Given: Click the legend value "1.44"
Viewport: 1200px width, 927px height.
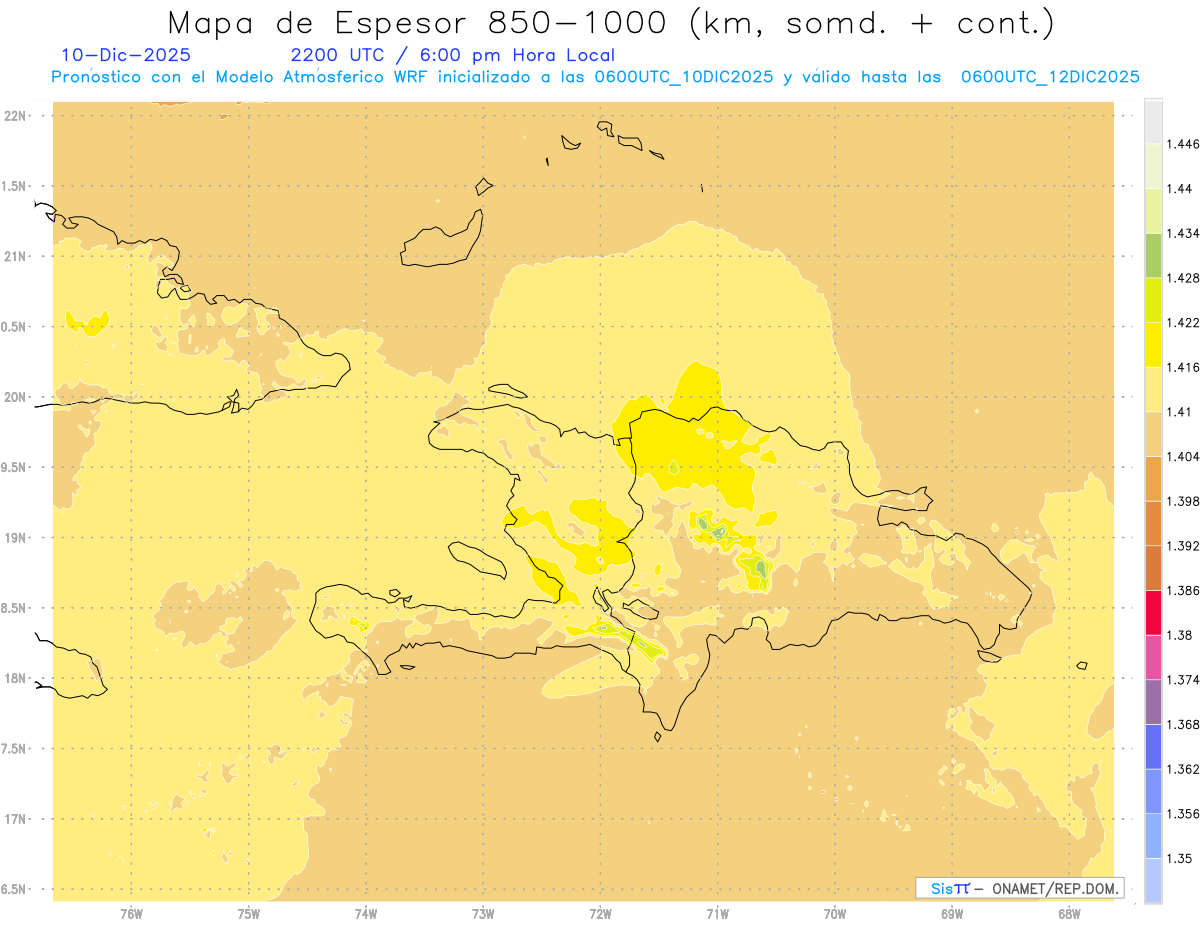Looking at the screenshot, I should [1181, 188].
